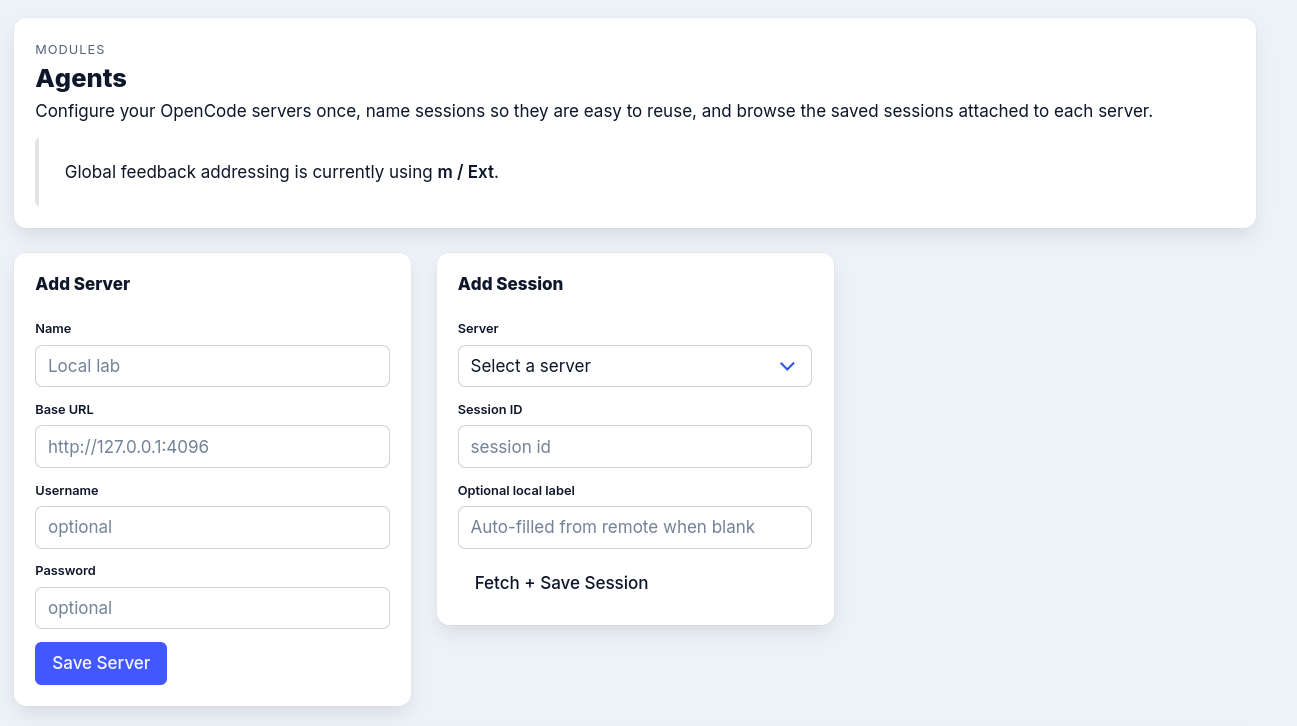Click the Username label
1297x726 pixels.
pos(66,491)
